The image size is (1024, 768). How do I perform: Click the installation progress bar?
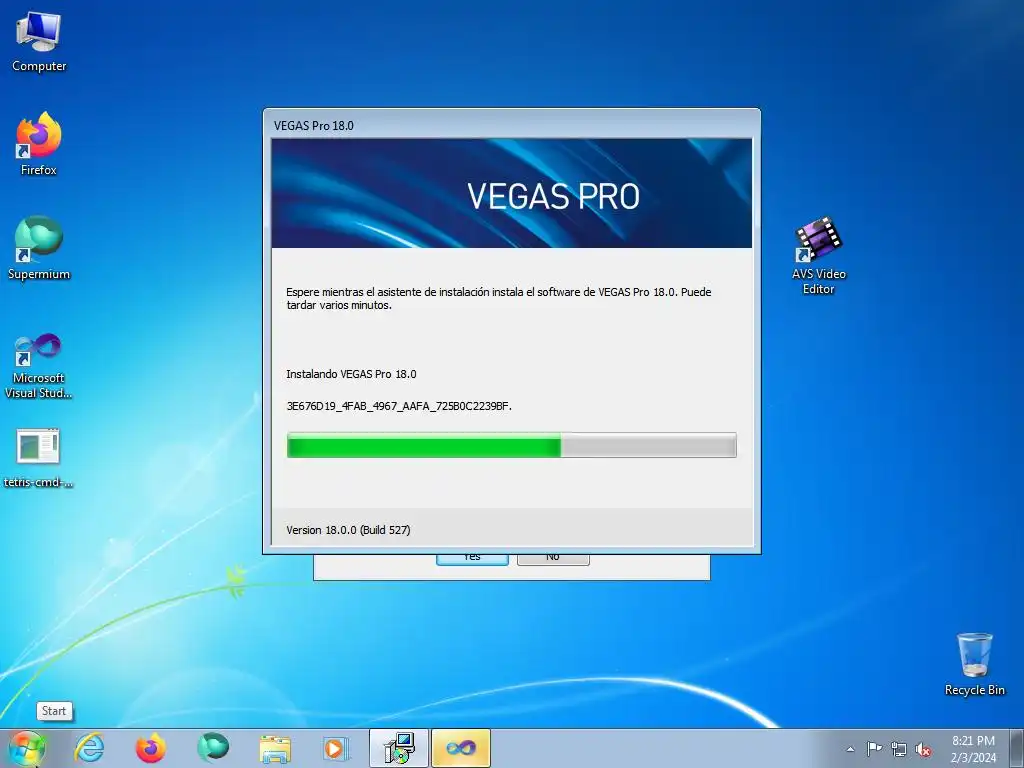pos(511,445)
